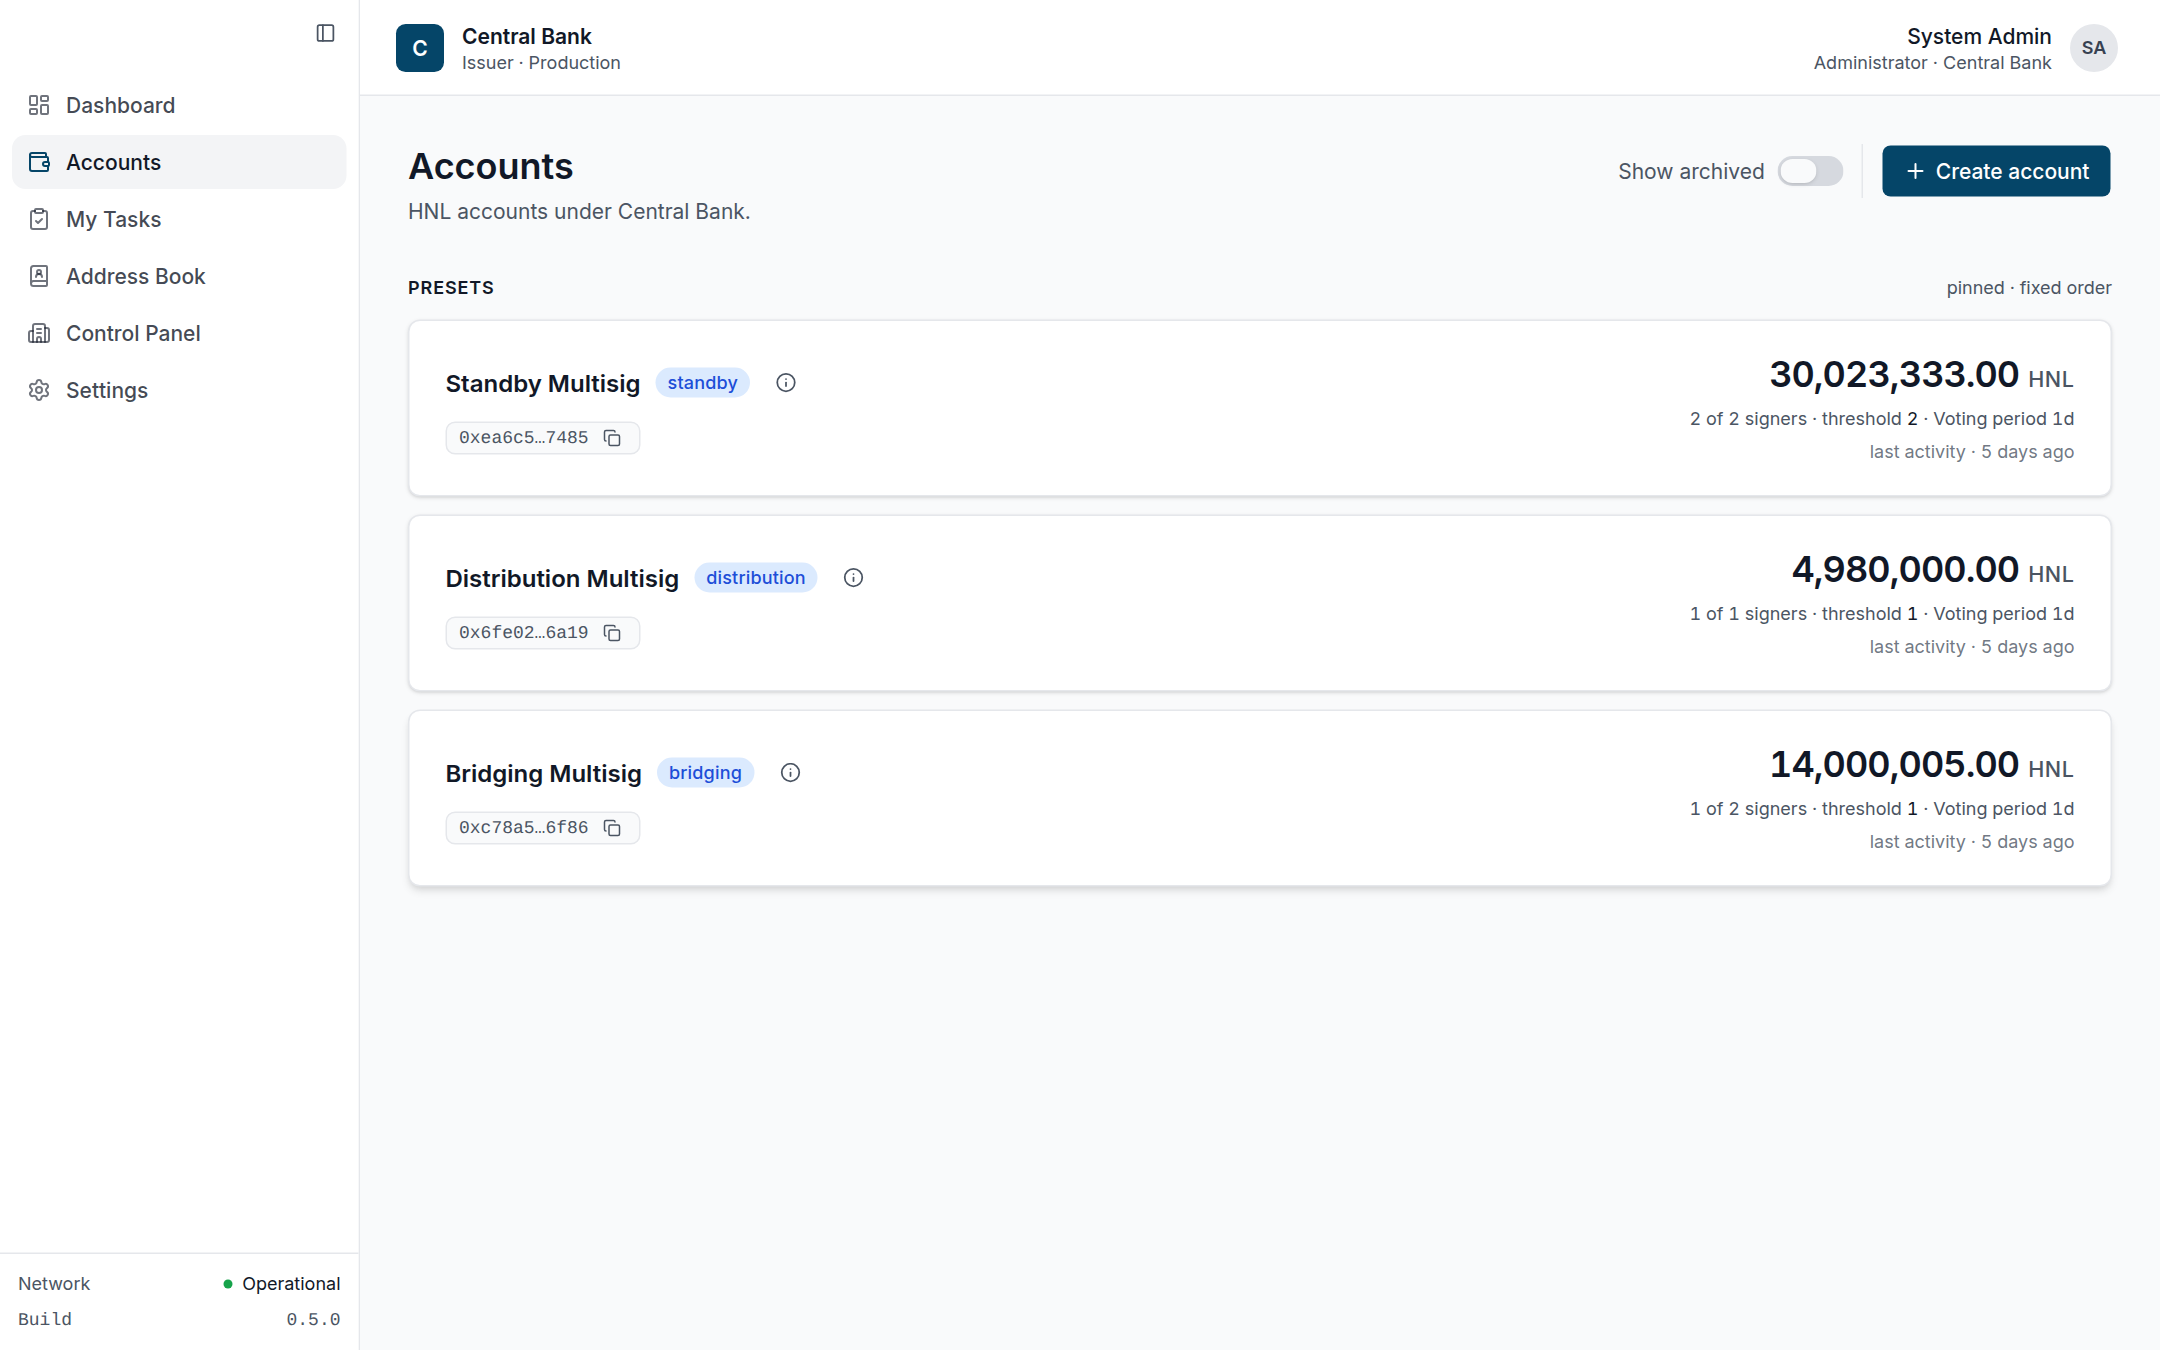Click the Address Book contact icon

(x=39, y=276)
